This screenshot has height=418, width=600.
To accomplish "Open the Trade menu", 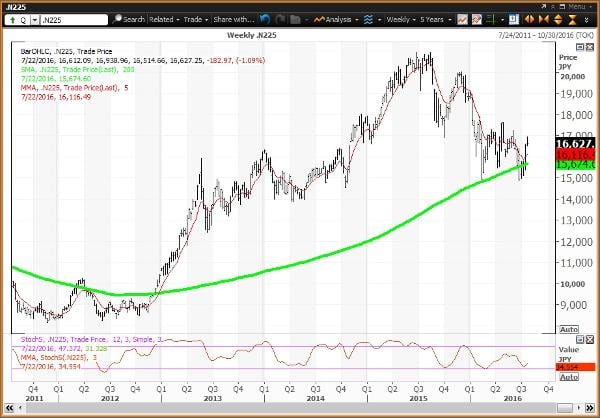I will (199, 18).
